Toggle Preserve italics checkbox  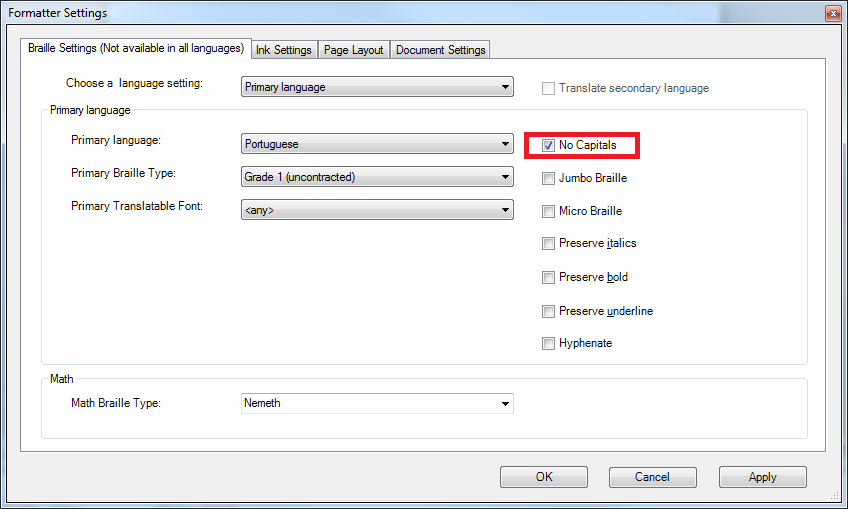coord(549,244)
